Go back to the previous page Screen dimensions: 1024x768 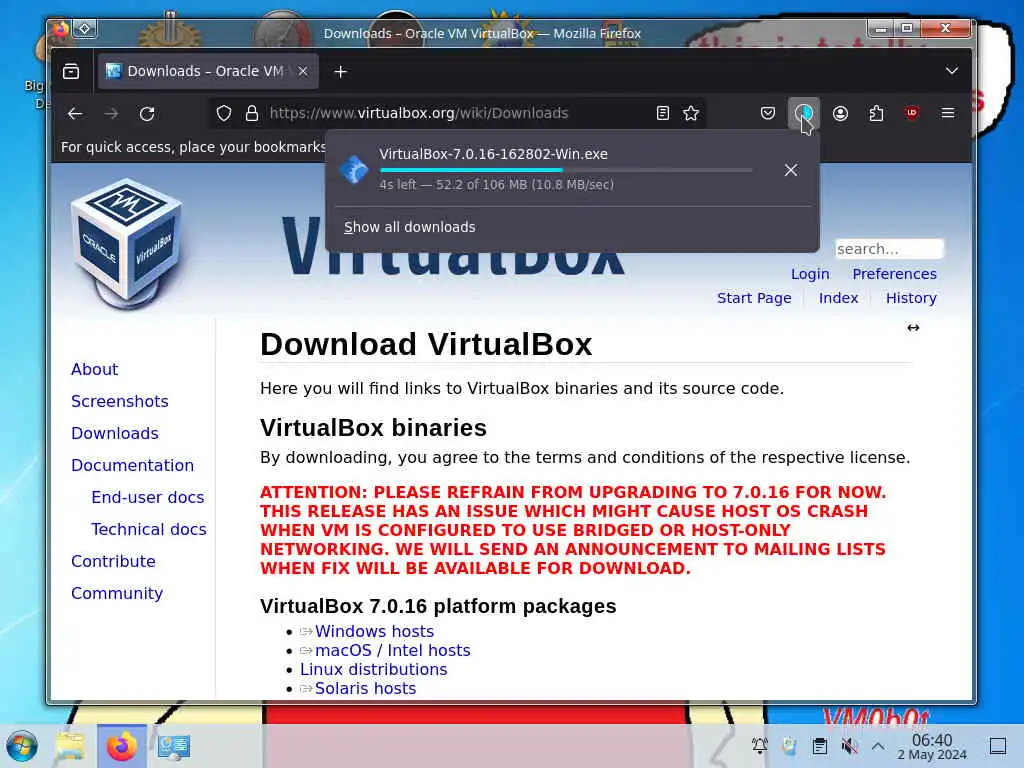tap(75, 114)
